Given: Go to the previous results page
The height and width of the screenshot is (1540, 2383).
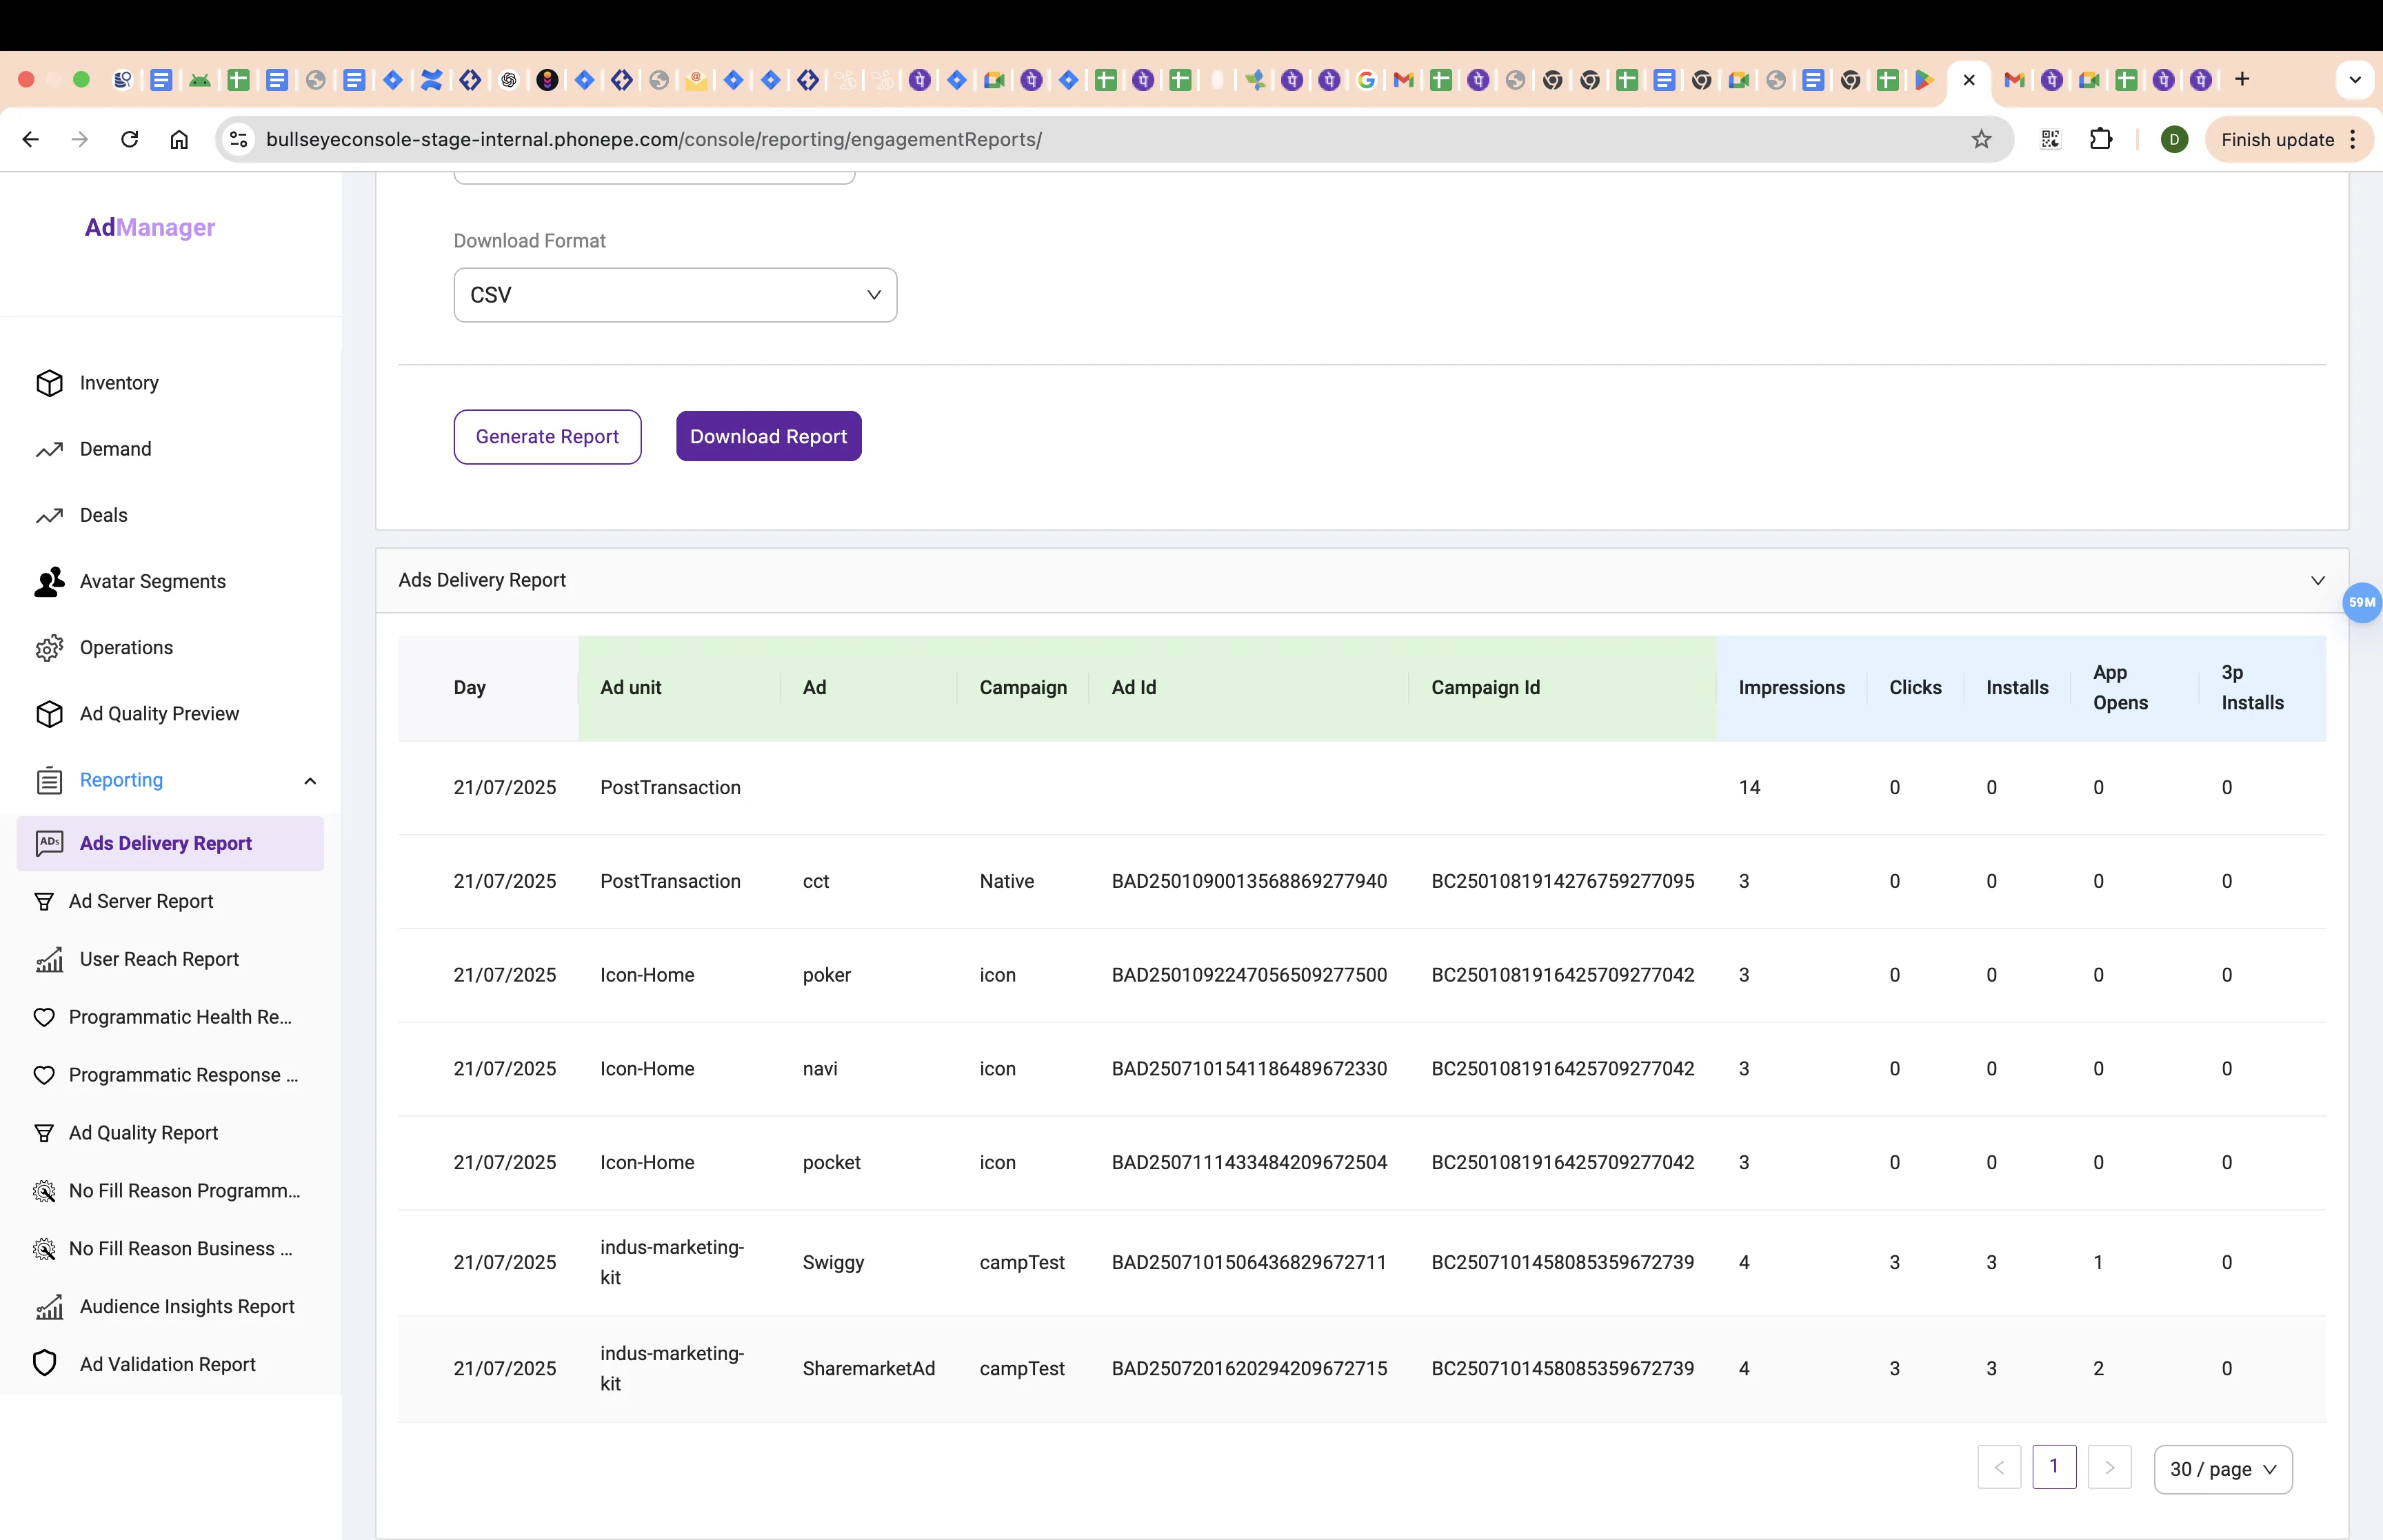Looking at the screenshot, I should [1999, 1468].
